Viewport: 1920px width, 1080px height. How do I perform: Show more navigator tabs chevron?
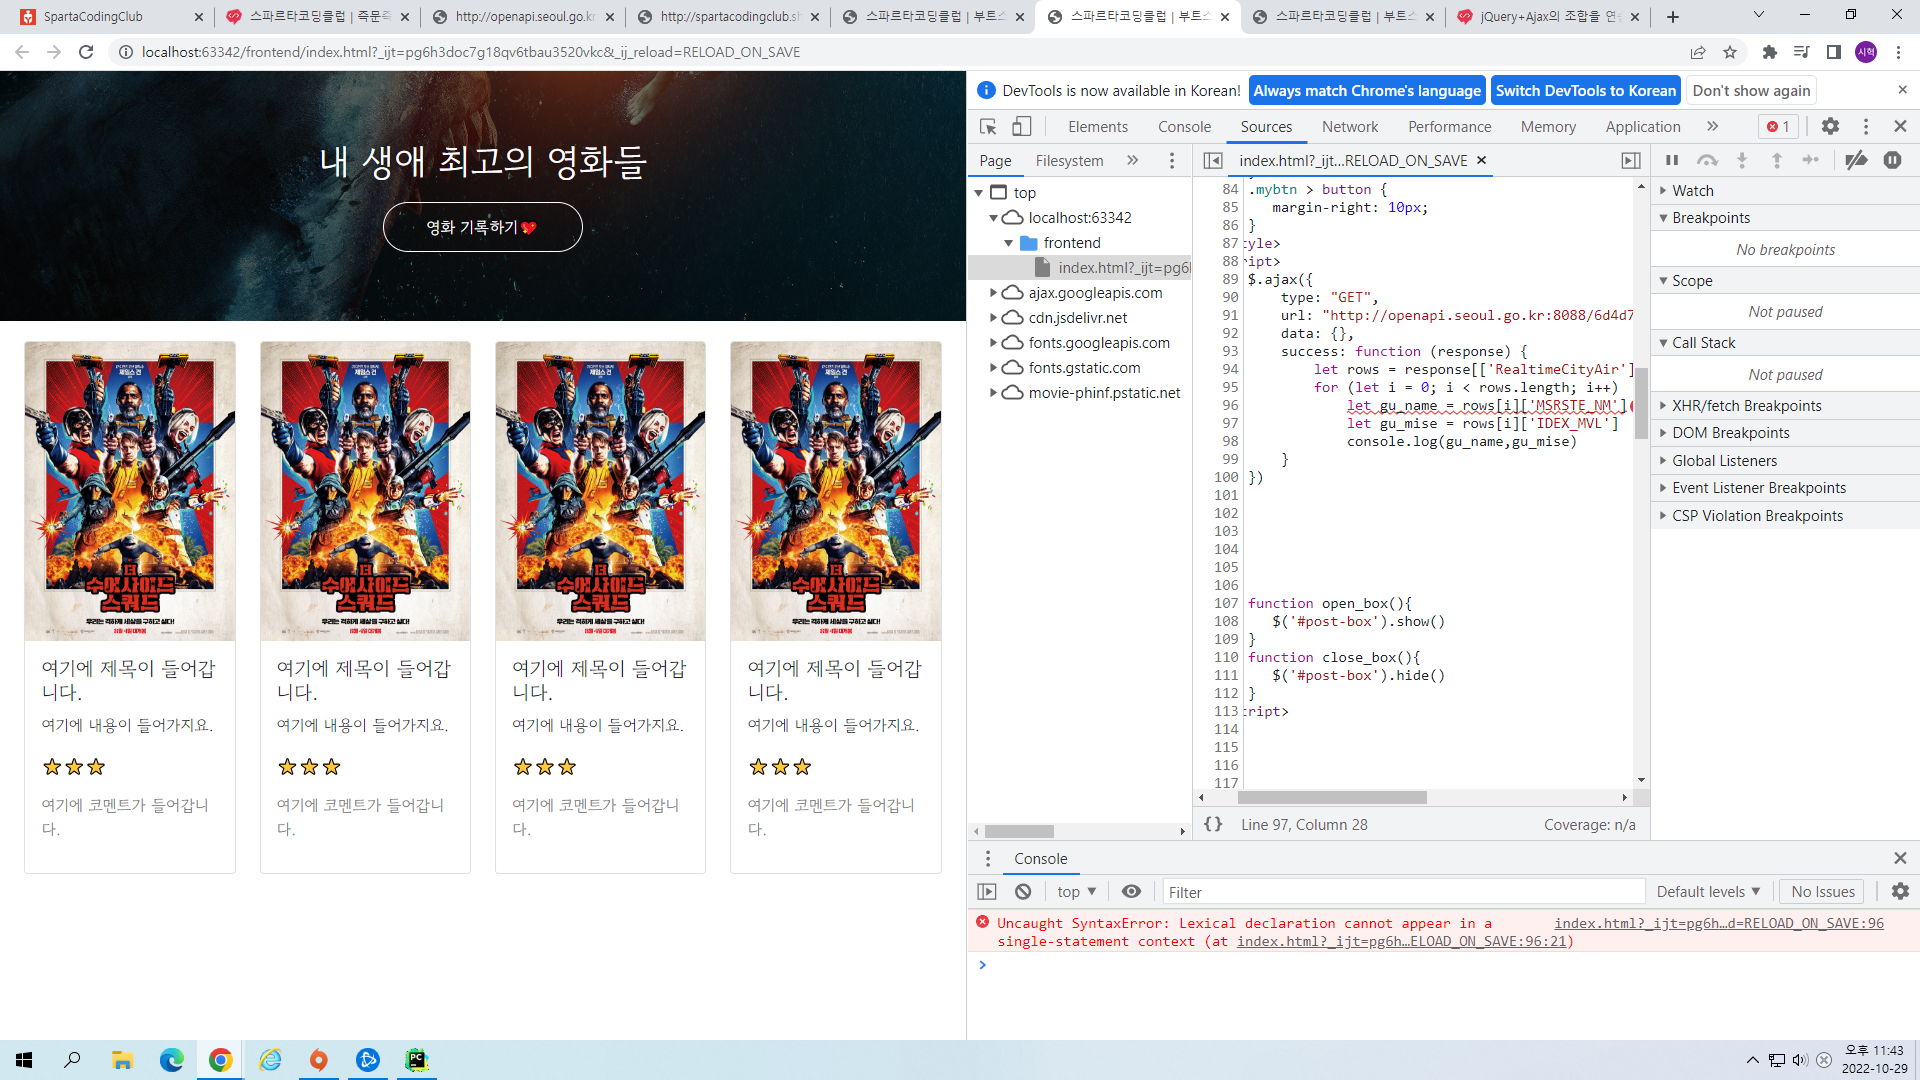coord(1132,160)
